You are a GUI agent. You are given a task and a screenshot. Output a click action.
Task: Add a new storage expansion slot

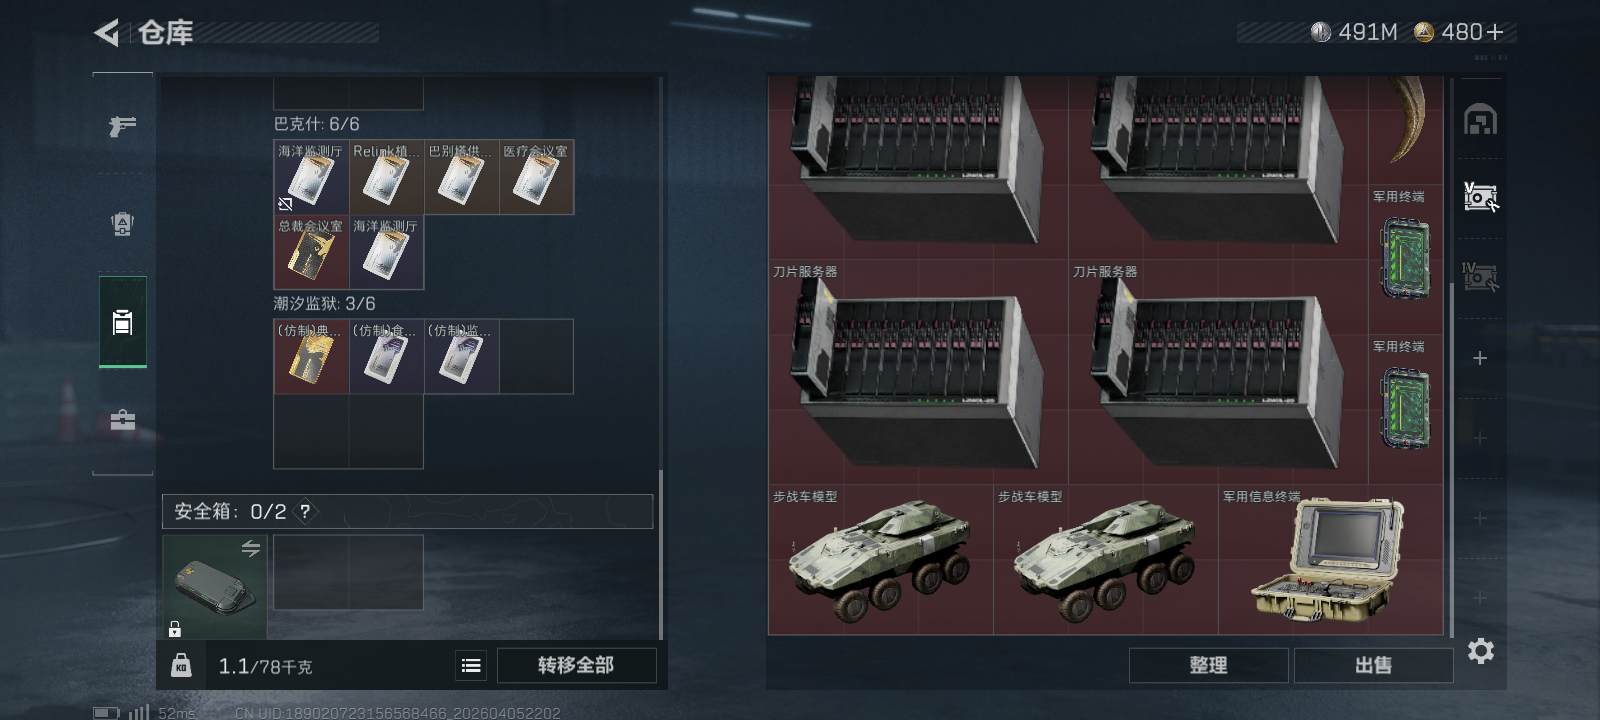tap(1480, 358)
